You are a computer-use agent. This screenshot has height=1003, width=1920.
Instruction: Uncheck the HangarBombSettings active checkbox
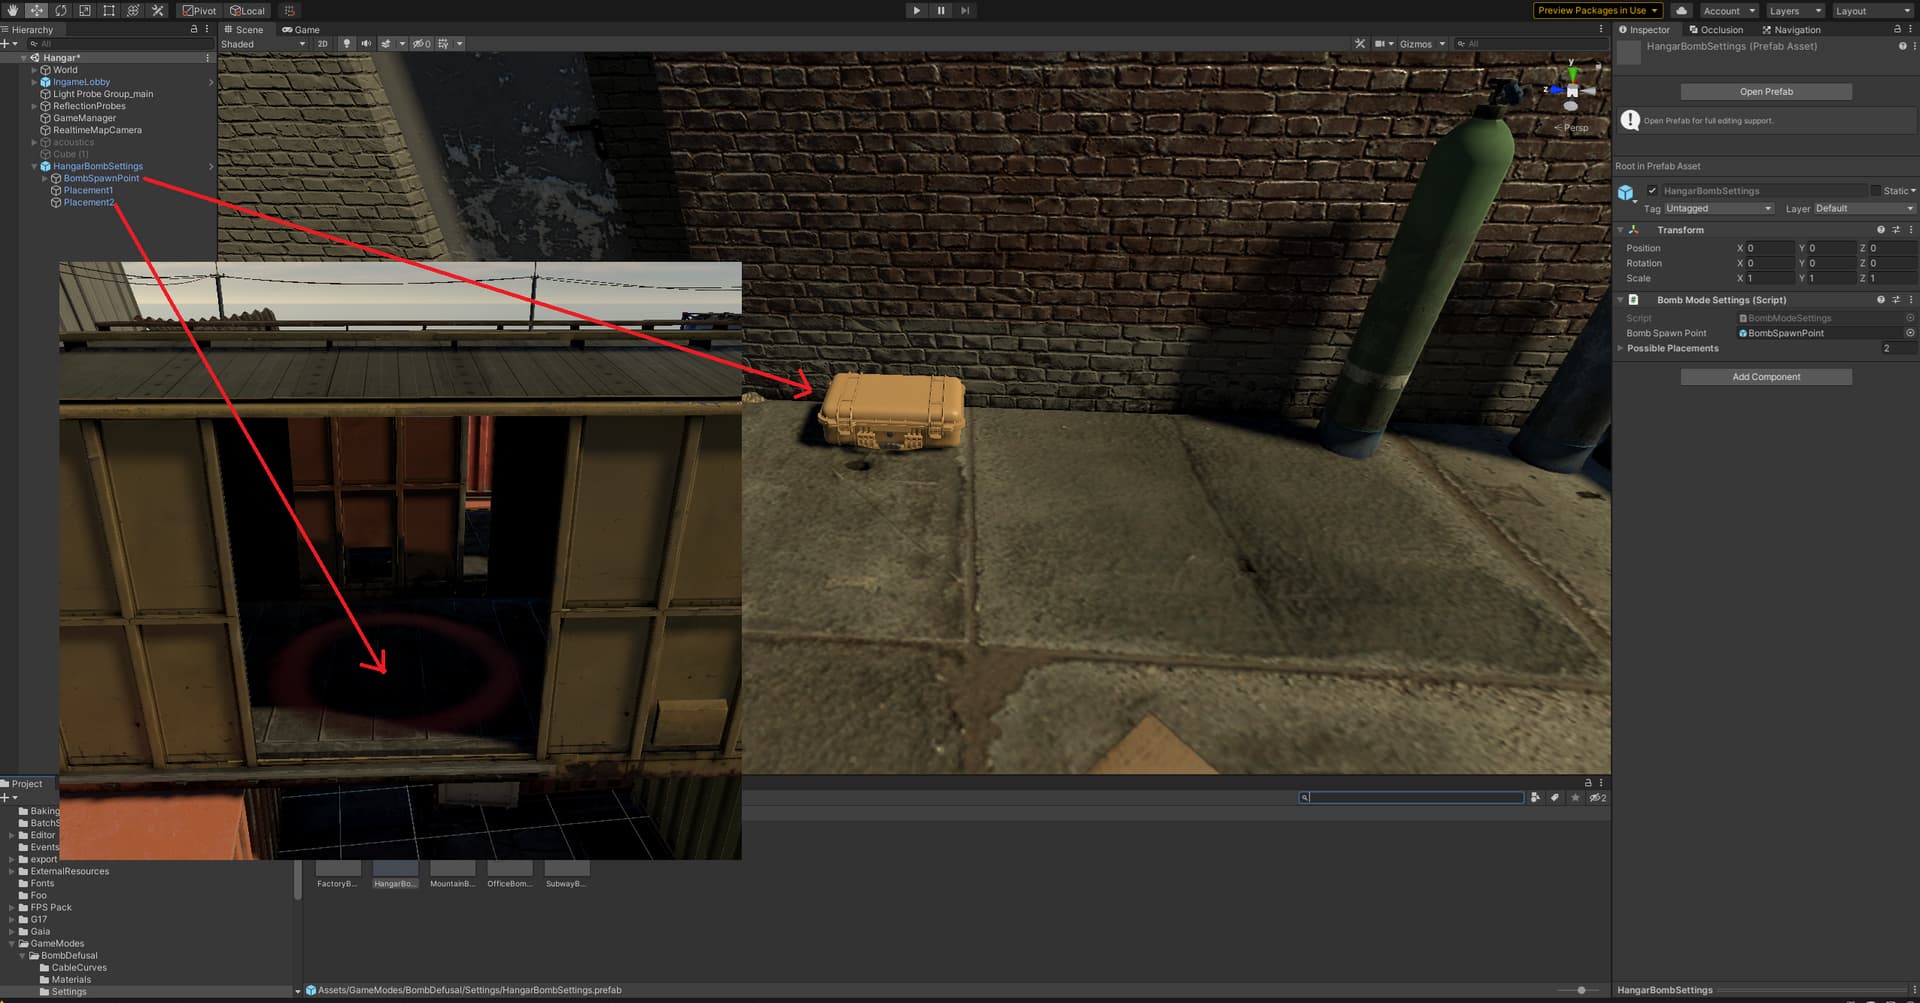click(x=1654, y=190)
